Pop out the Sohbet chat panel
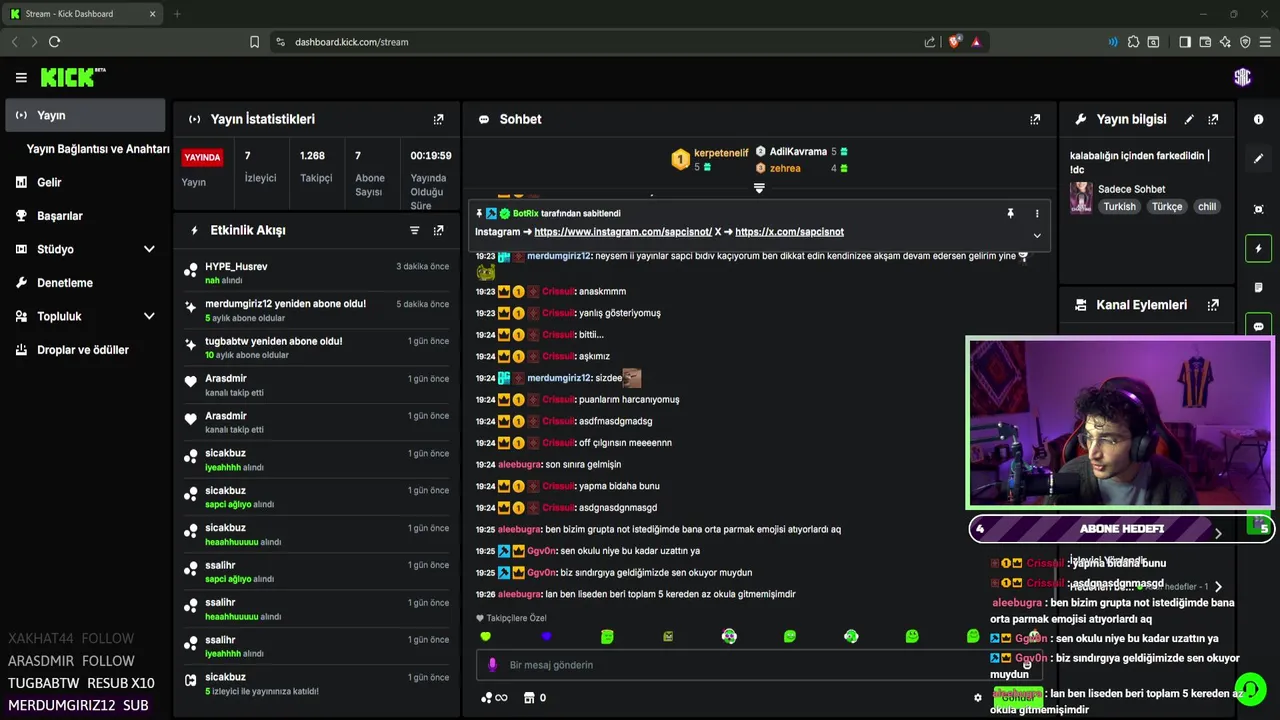This screenshot has height=720, width=1280. tap(1035, 119)
